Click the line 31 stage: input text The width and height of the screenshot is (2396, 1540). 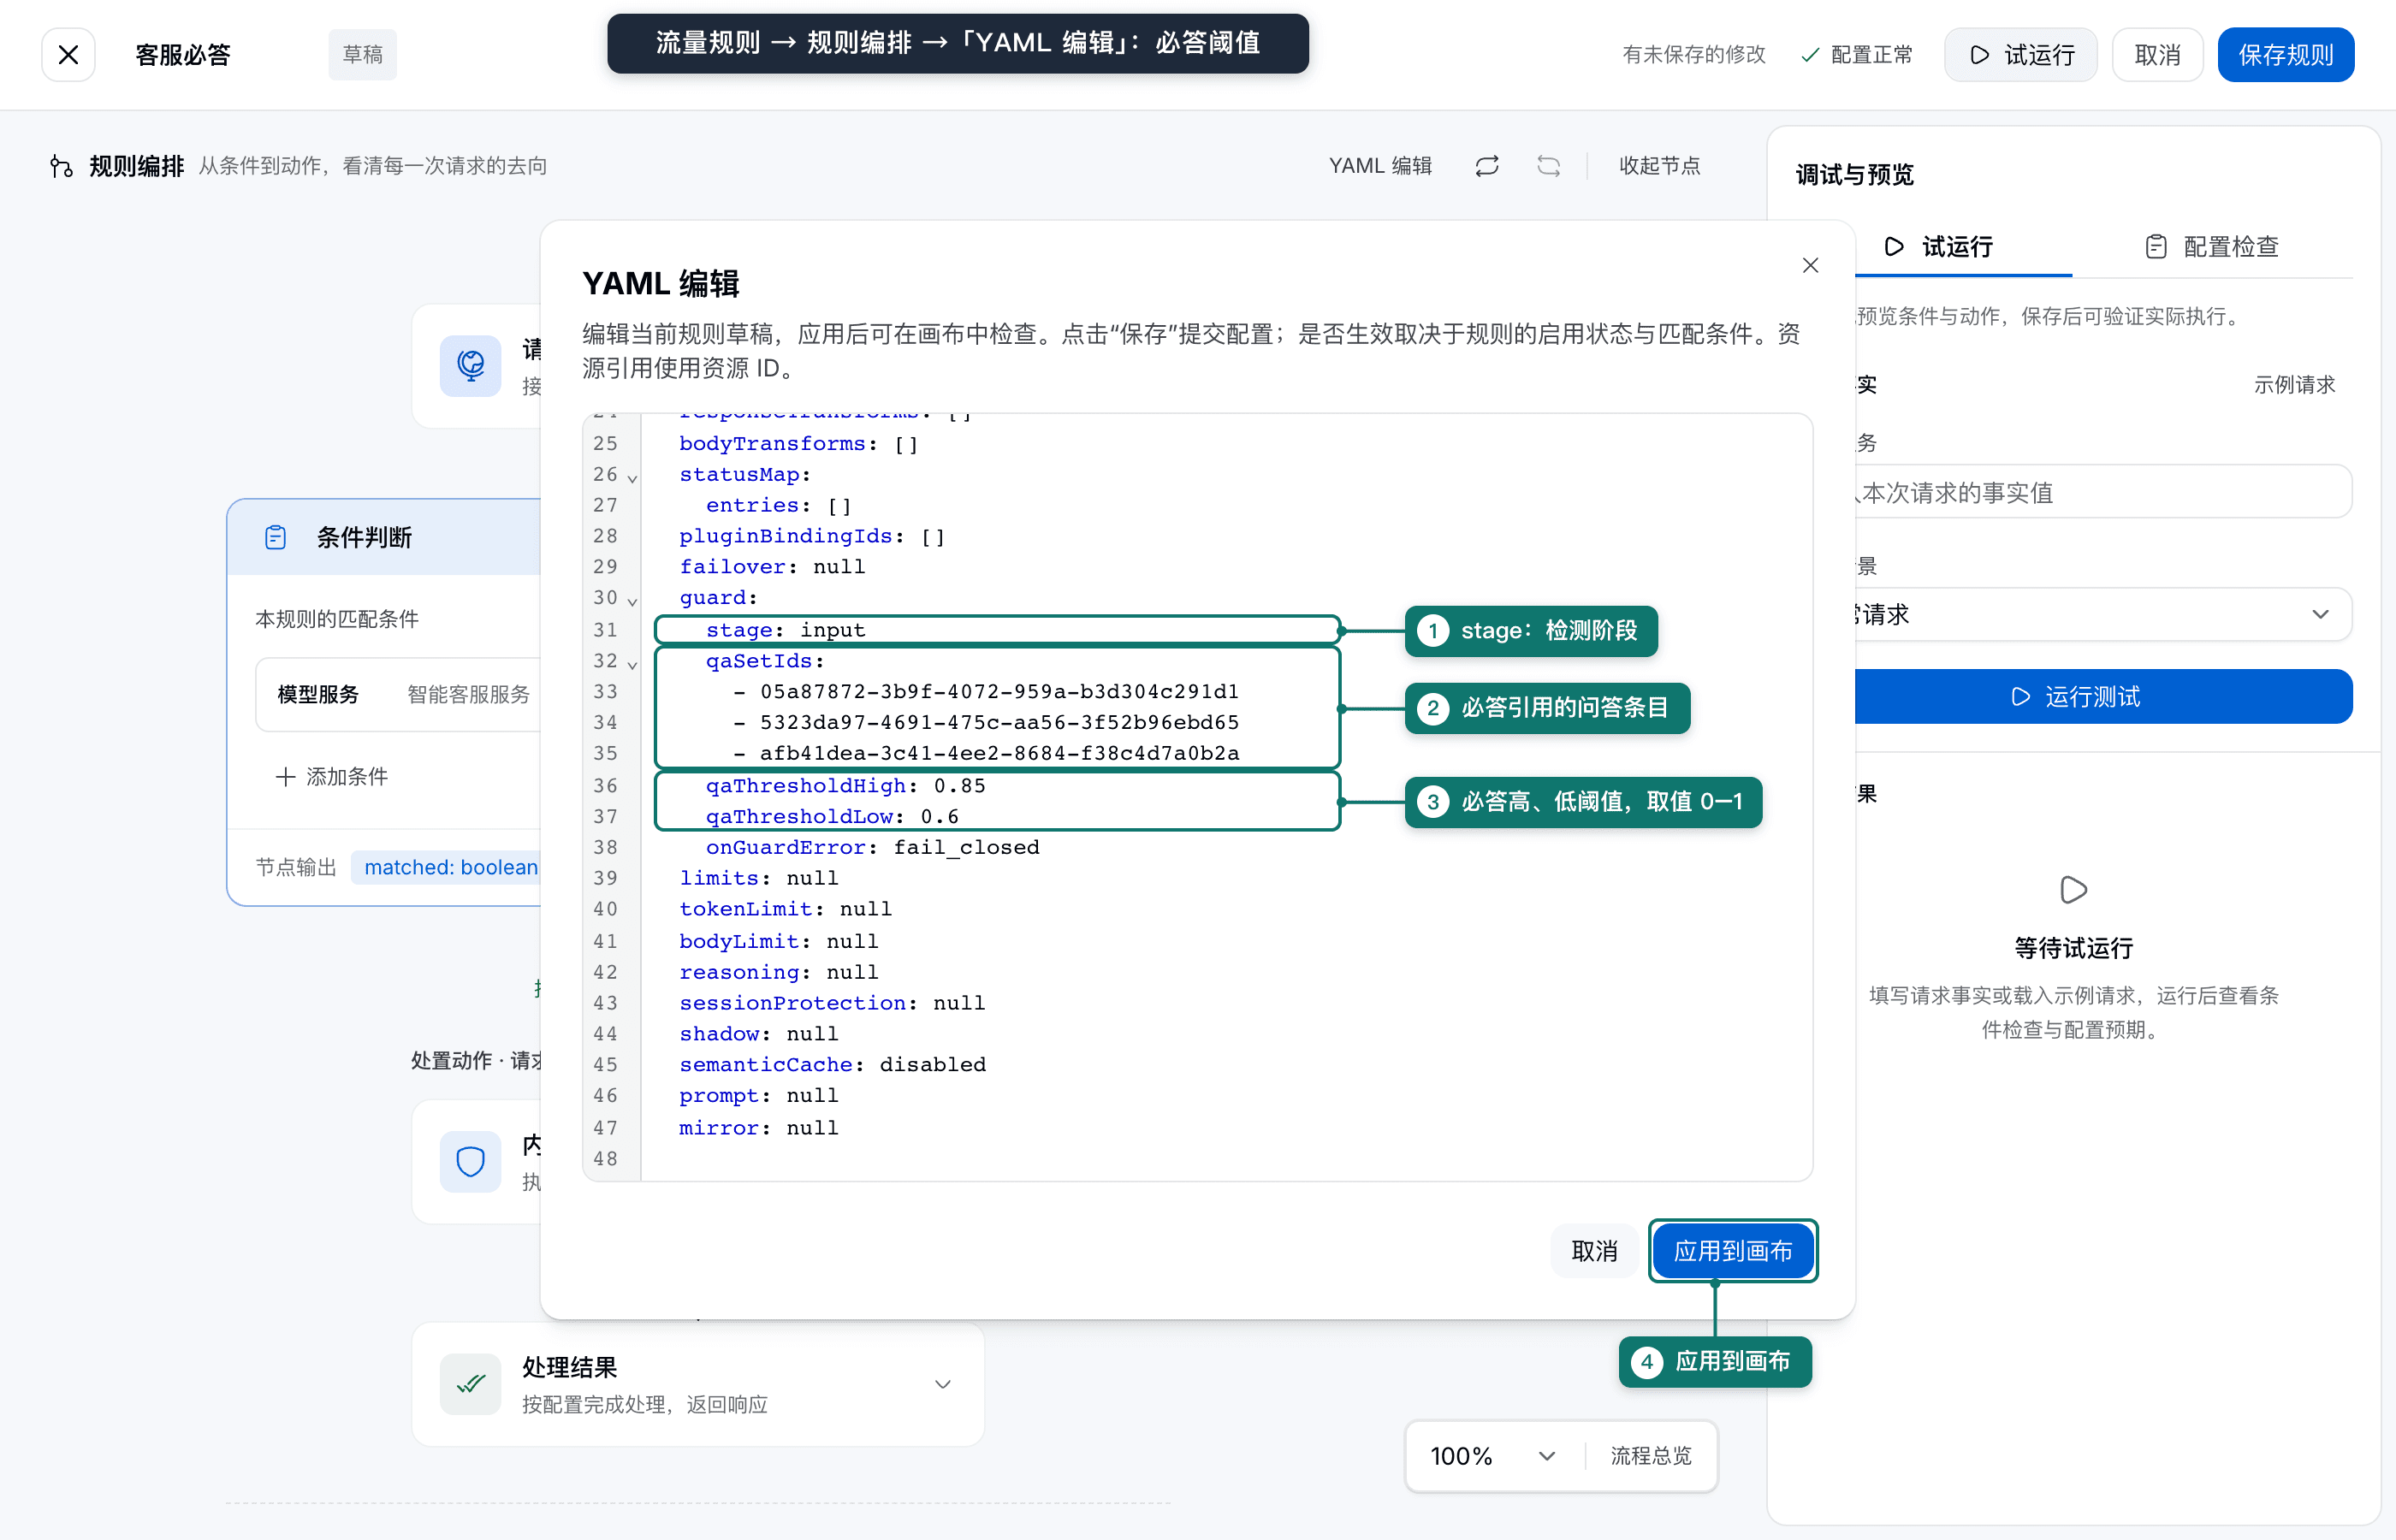785,630
